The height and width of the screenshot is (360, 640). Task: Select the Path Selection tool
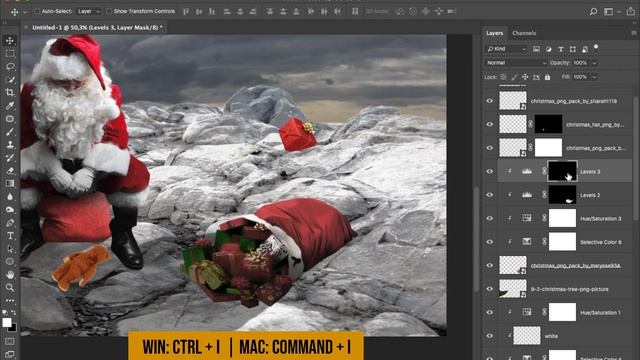click(x=10, y=249)
